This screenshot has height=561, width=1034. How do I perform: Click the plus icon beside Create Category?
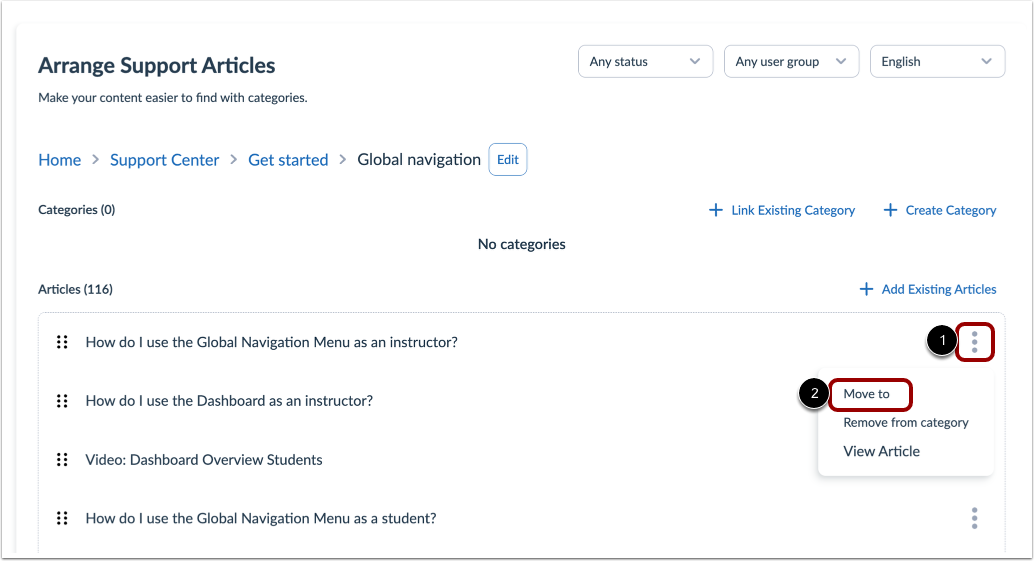(x=890, y=210)
